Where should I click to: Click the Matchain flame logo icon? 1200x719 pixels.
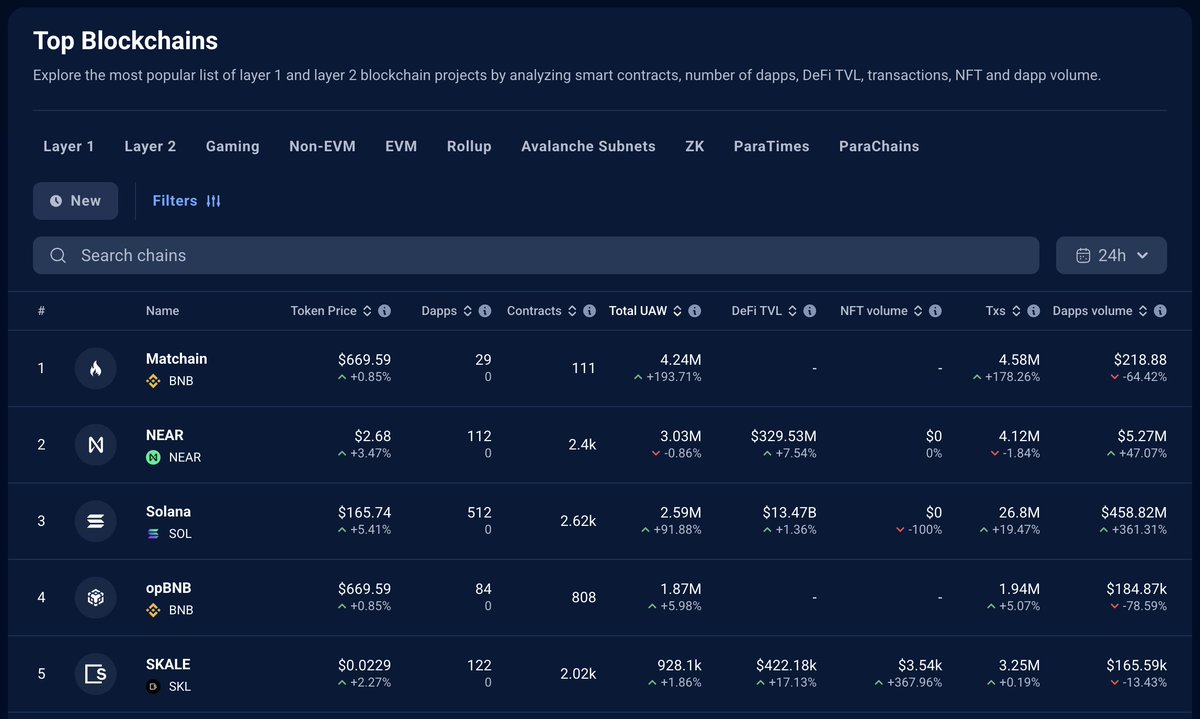click(96, 368)
